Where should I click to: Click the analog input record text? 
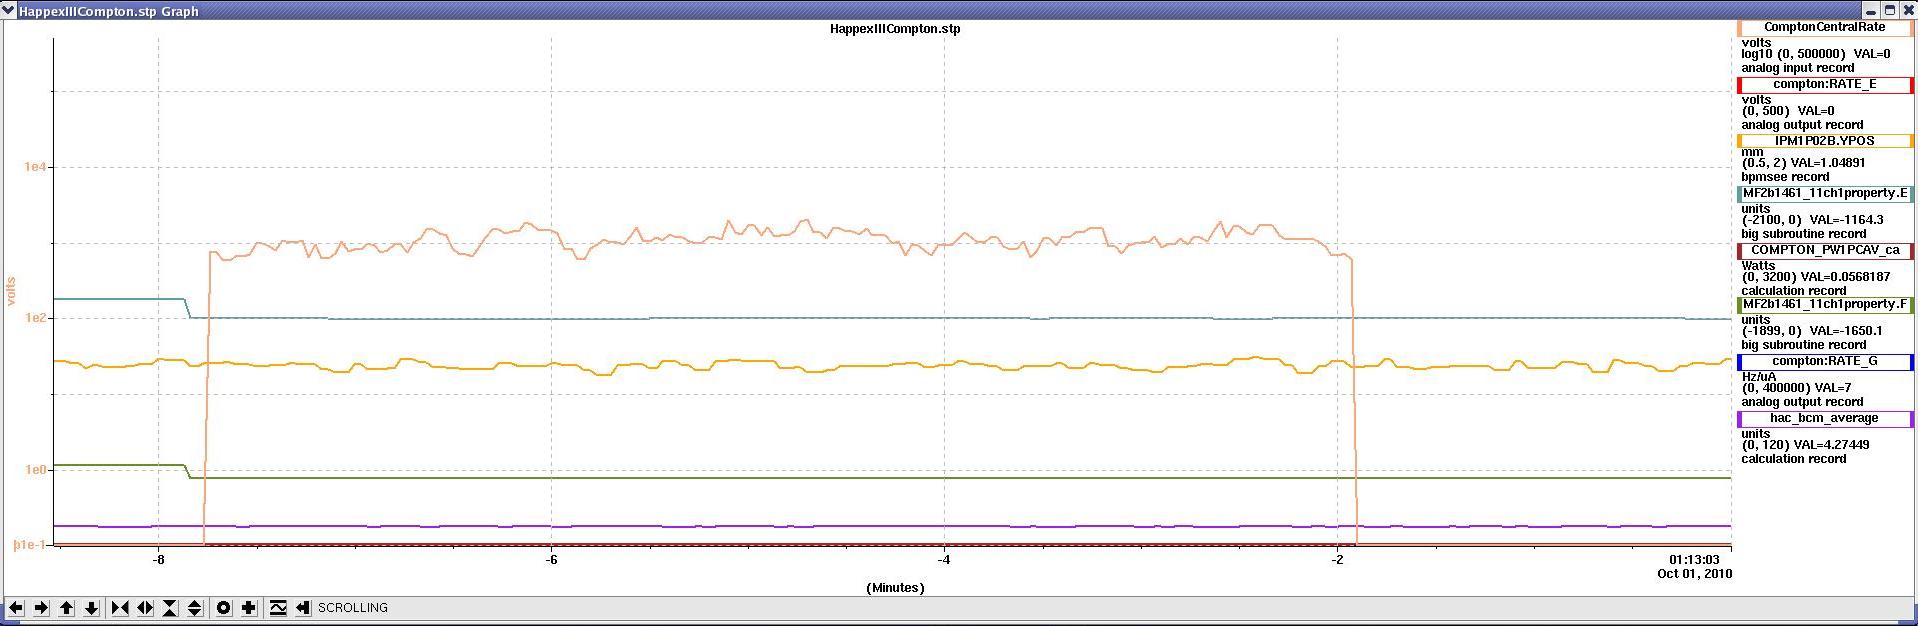point(1798,68)
